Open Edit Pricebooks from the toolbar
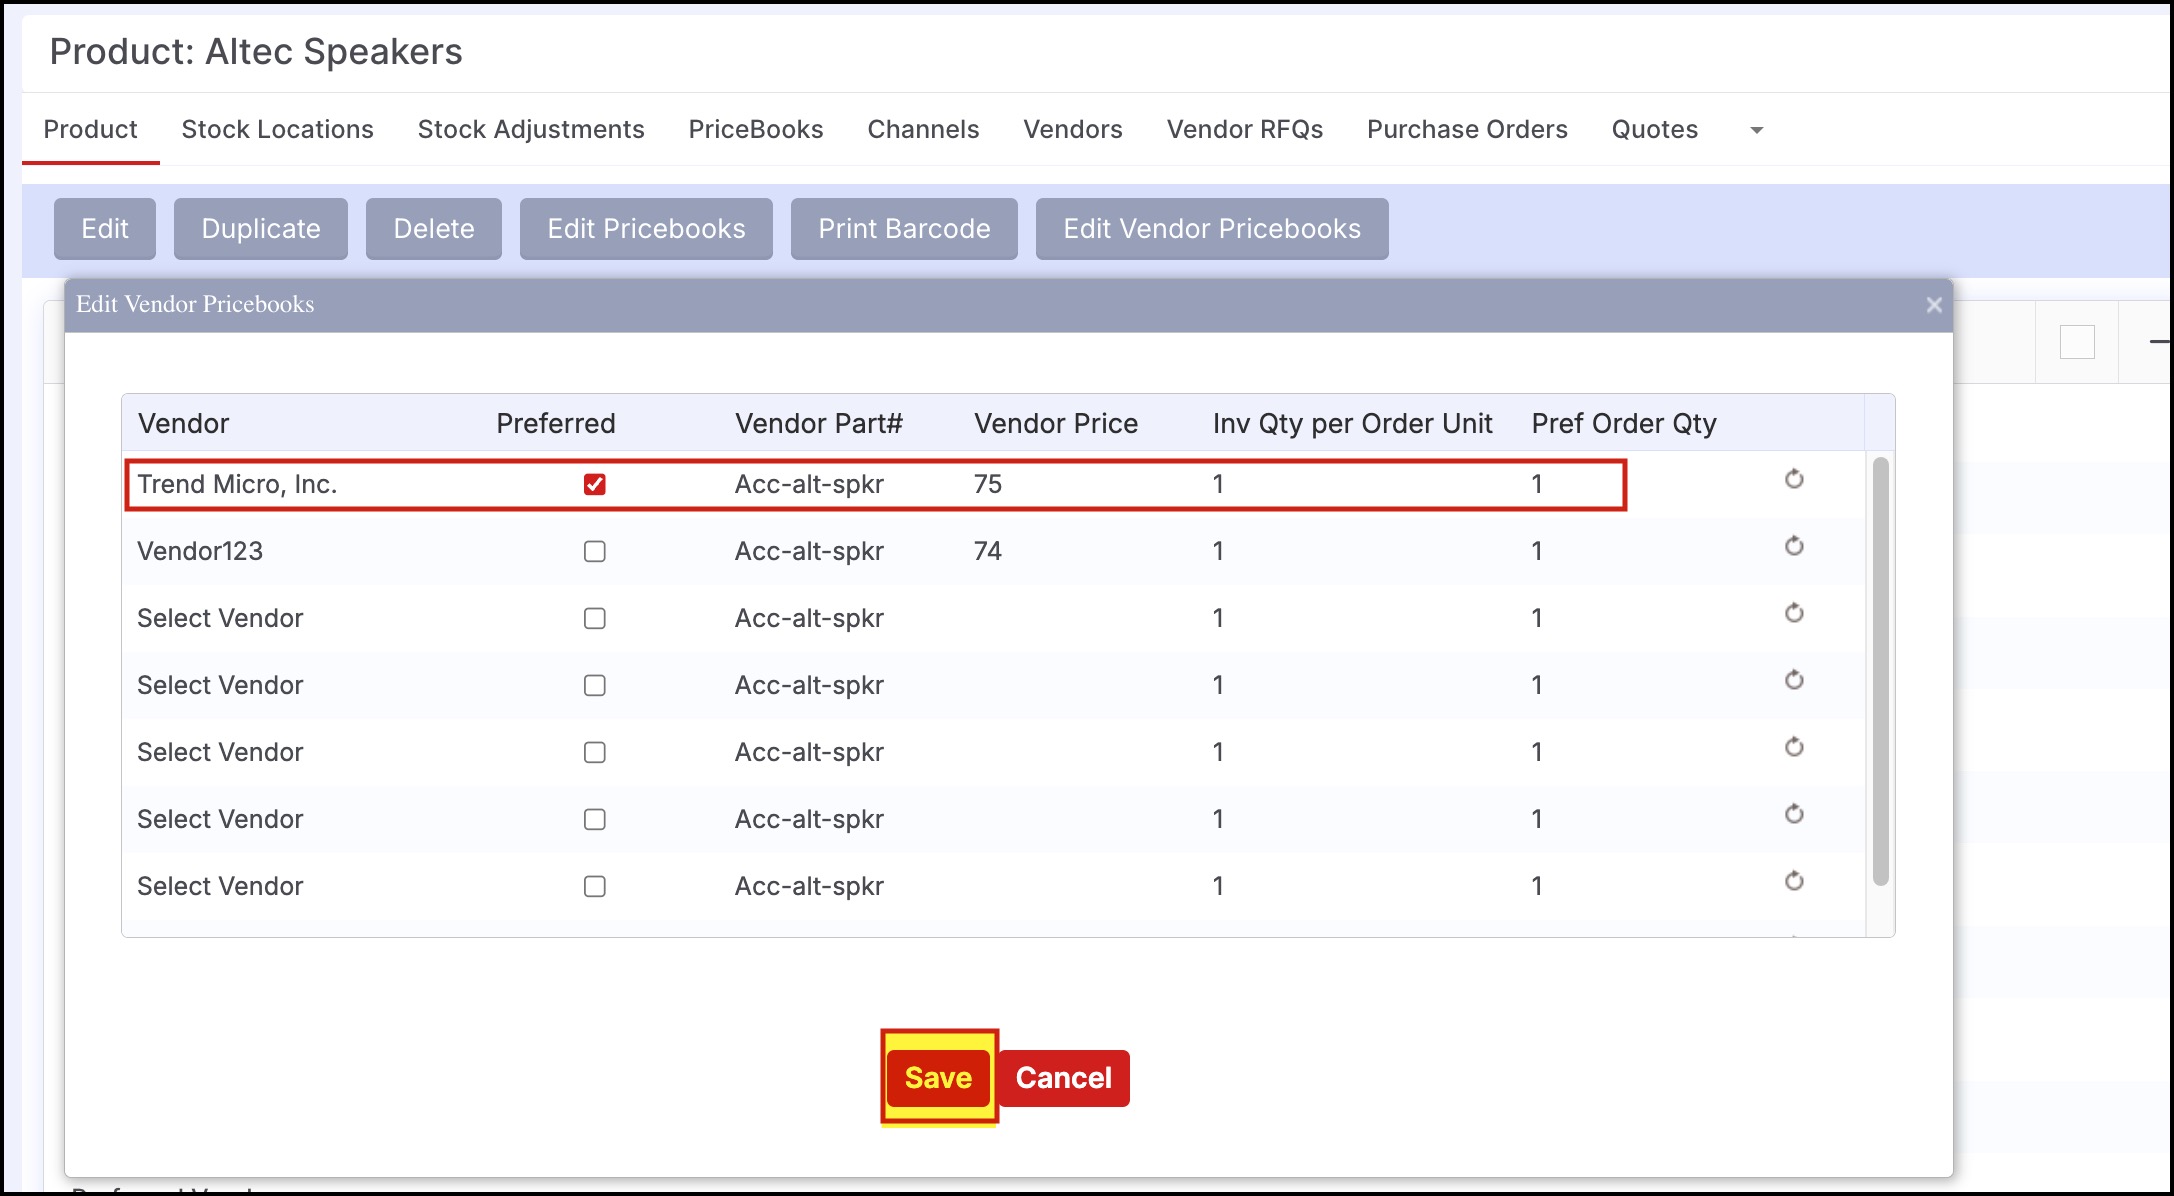This screenshot has height=1196, width=2174. 646,229
